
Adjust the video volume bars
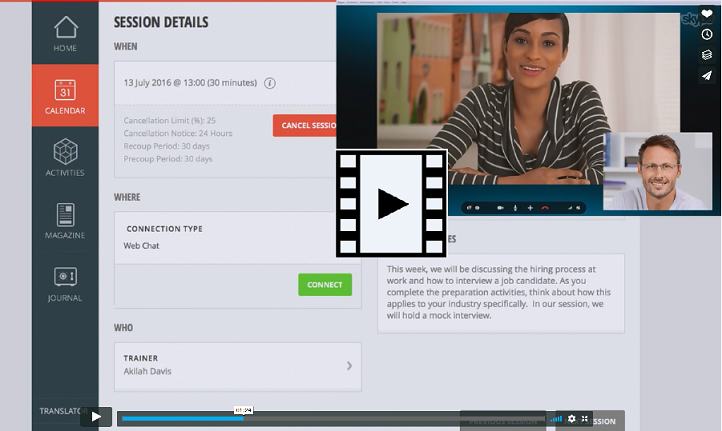(x=557, y=419)
